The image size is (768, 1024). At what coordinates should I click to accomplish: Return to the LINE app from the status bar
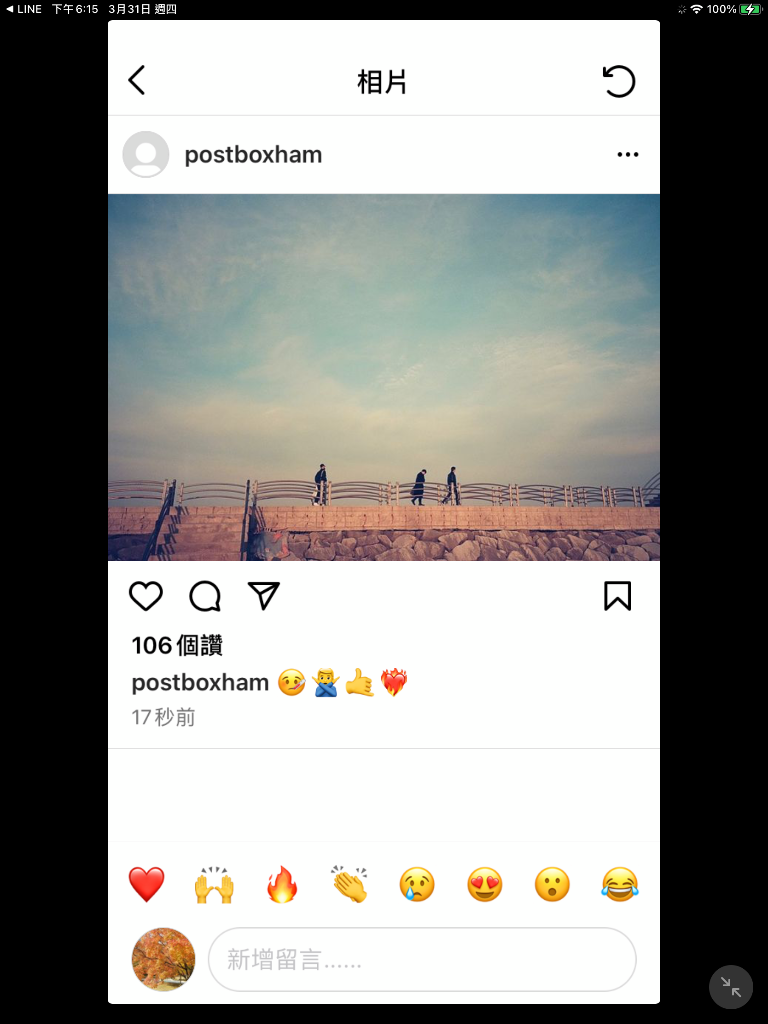(24, 9)
